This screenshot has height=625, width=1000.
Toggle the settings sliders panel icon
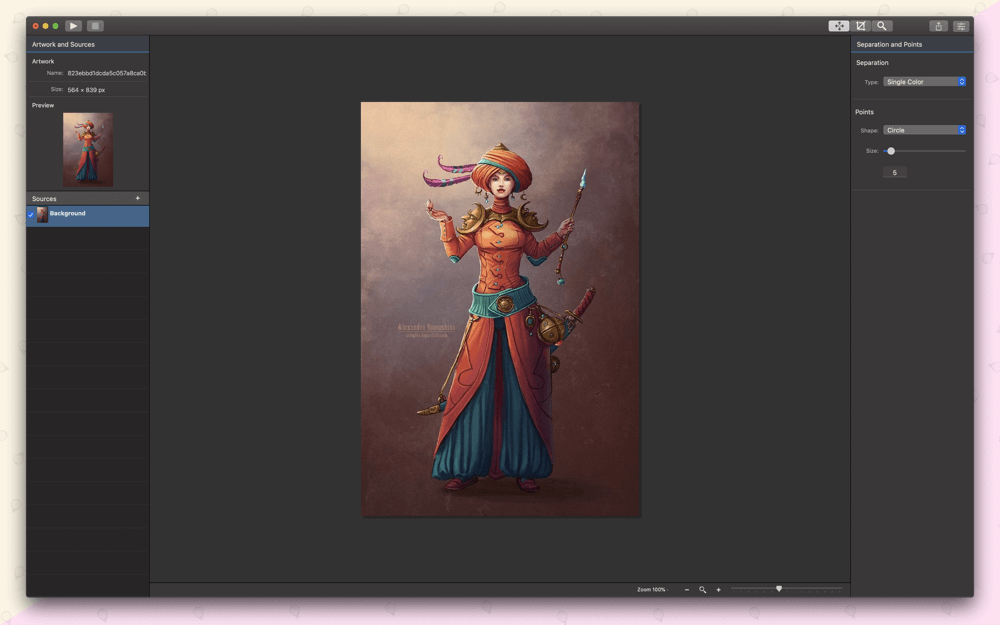(x=960, y=26)
